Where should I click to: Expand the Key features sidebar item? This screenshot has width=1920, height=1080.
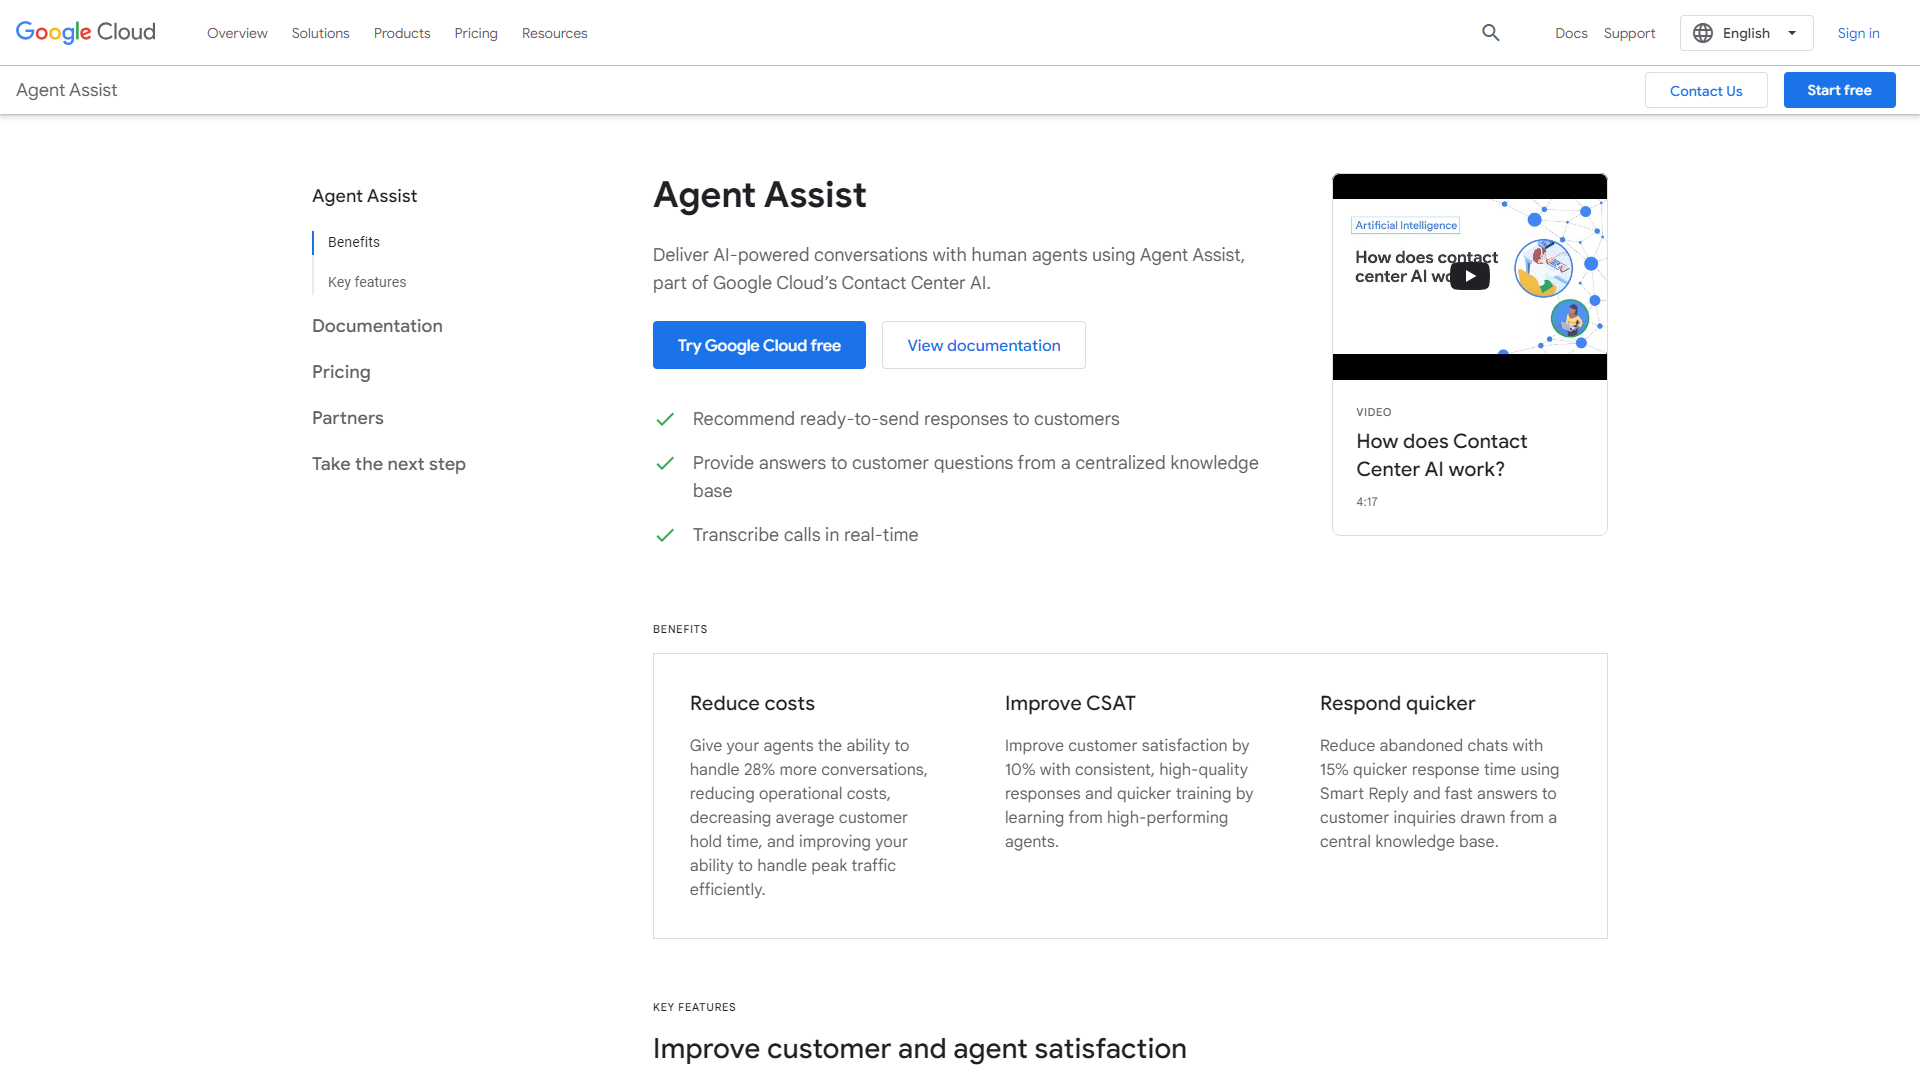367,282
